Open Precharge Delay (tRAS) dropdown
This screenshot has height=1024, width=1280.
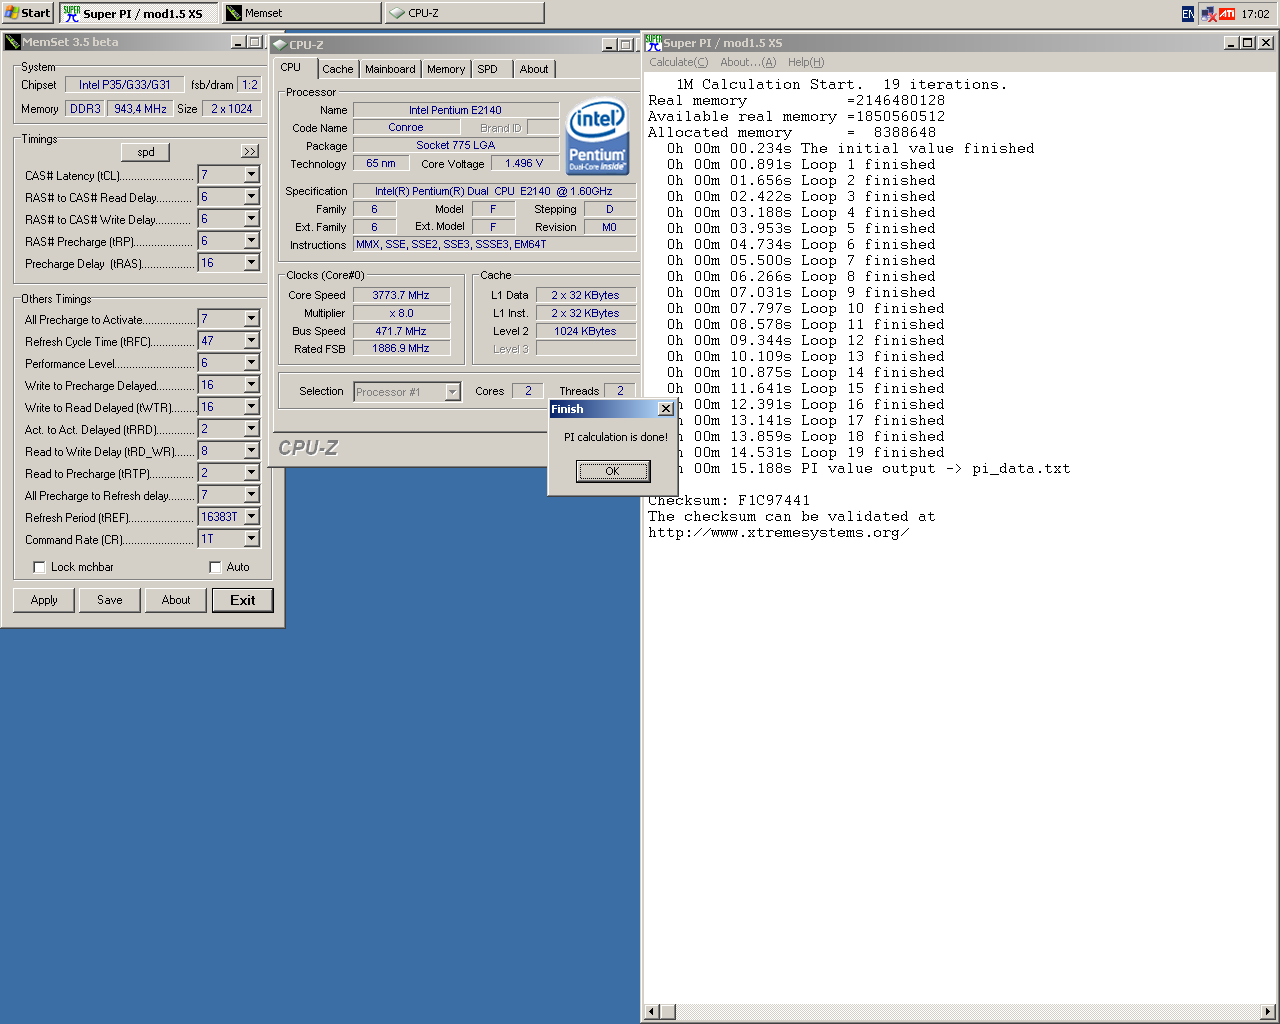[x=252, y=263]
